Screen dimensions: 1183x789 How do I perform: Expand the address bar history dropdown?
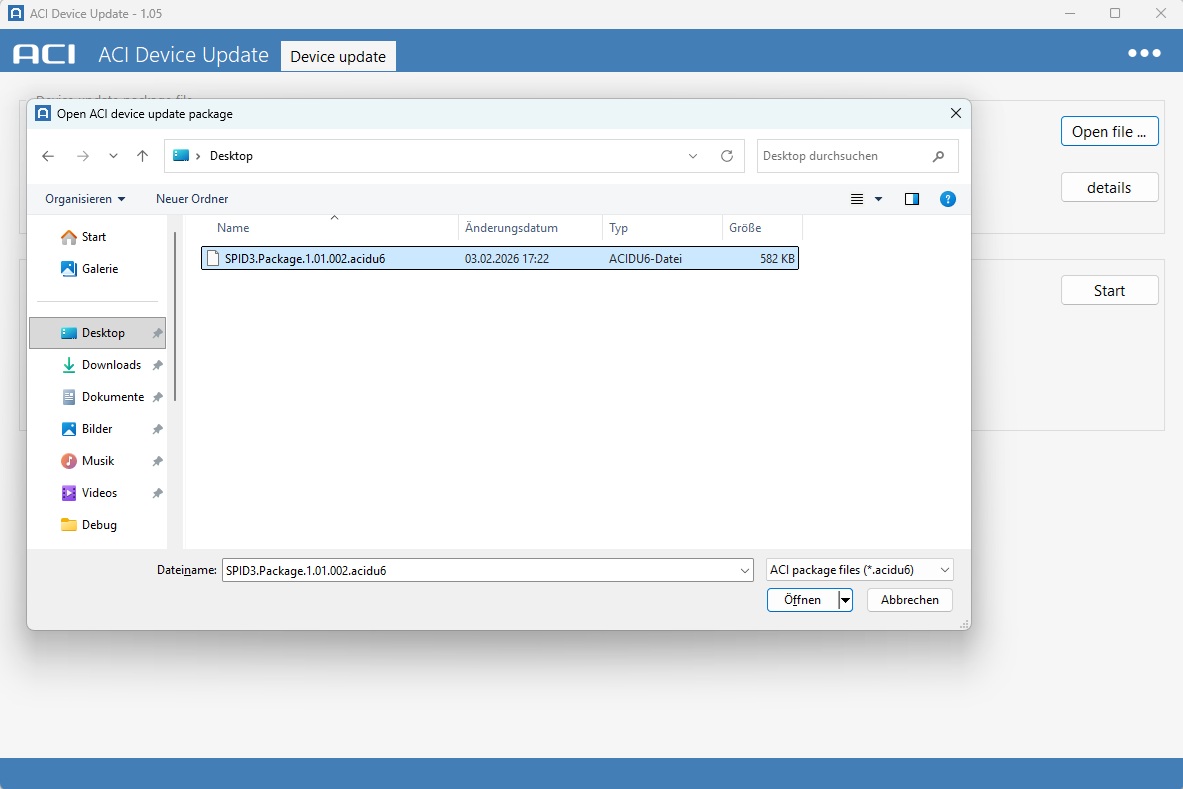pyautogui.click(x=694, y=156)
